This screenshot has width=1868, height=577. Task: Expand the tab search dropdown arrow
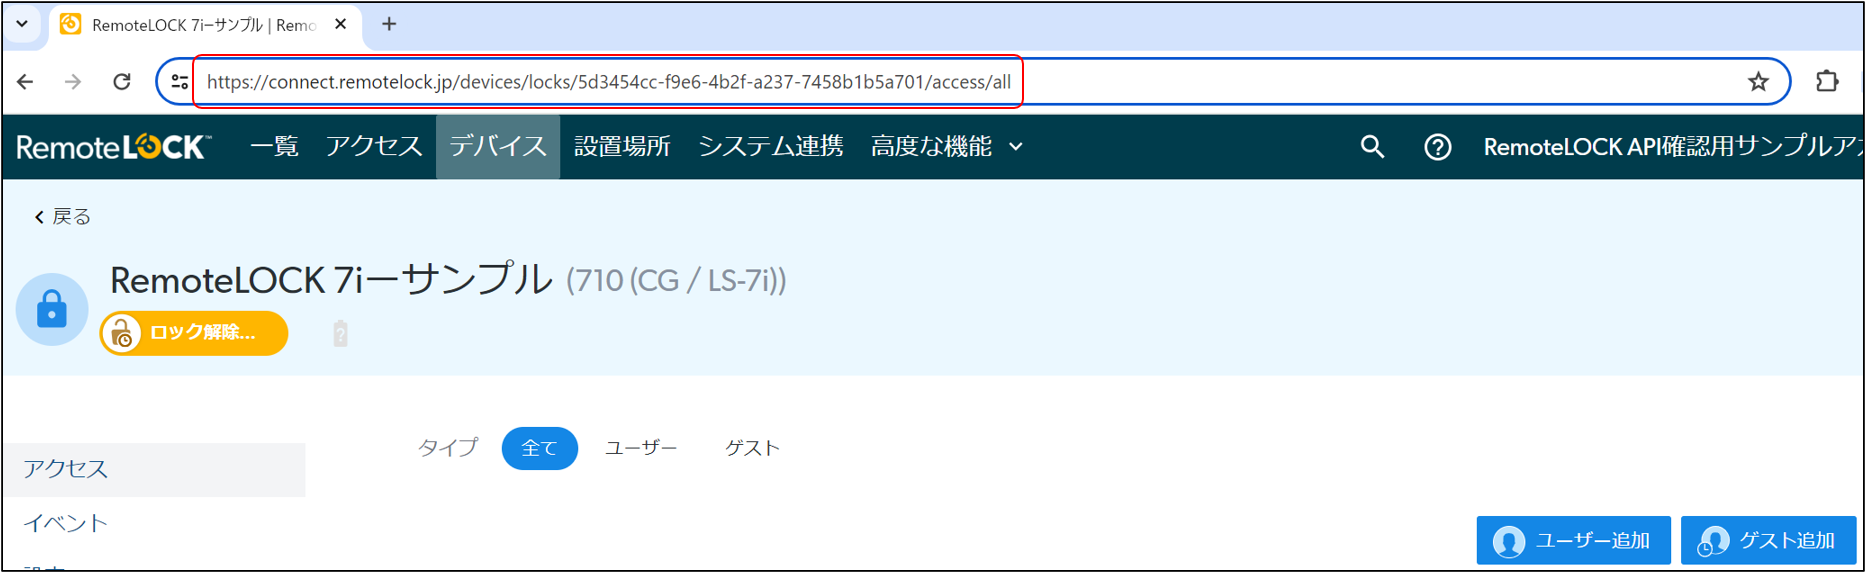pyautogui.click(x=22, y=23)
